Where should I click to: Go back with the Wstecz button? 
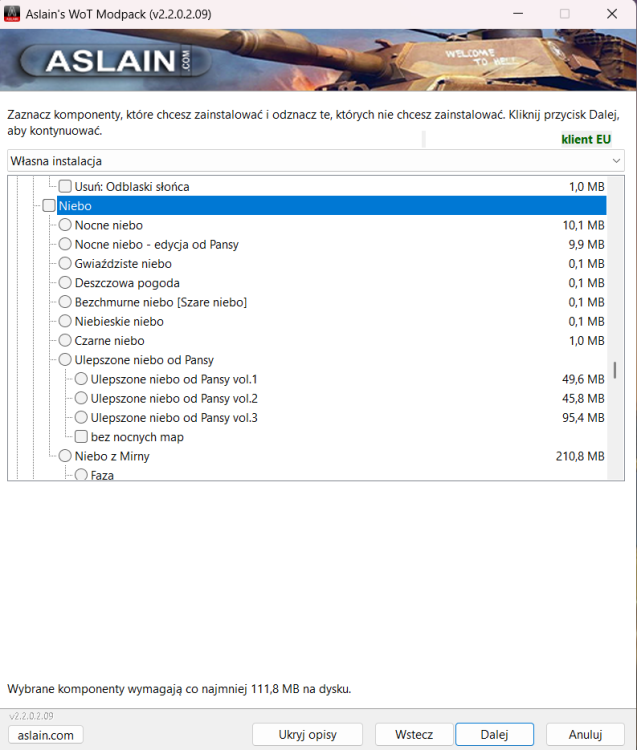pos(414,734)
